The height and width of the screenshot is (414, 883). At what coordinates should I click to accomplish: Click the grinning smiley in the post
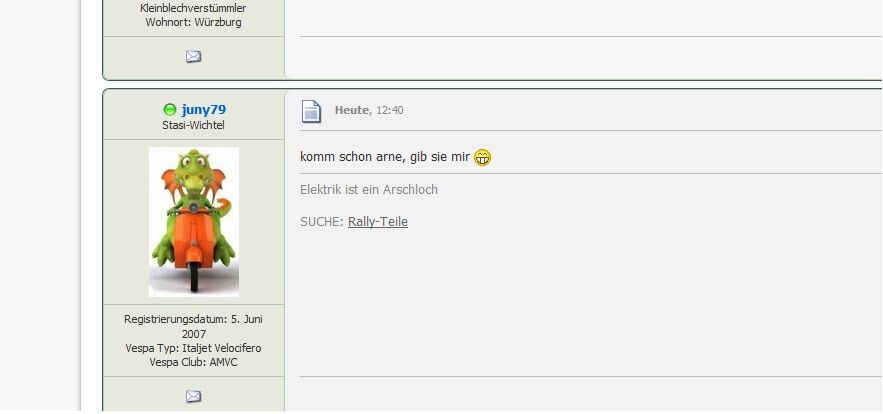482,157
